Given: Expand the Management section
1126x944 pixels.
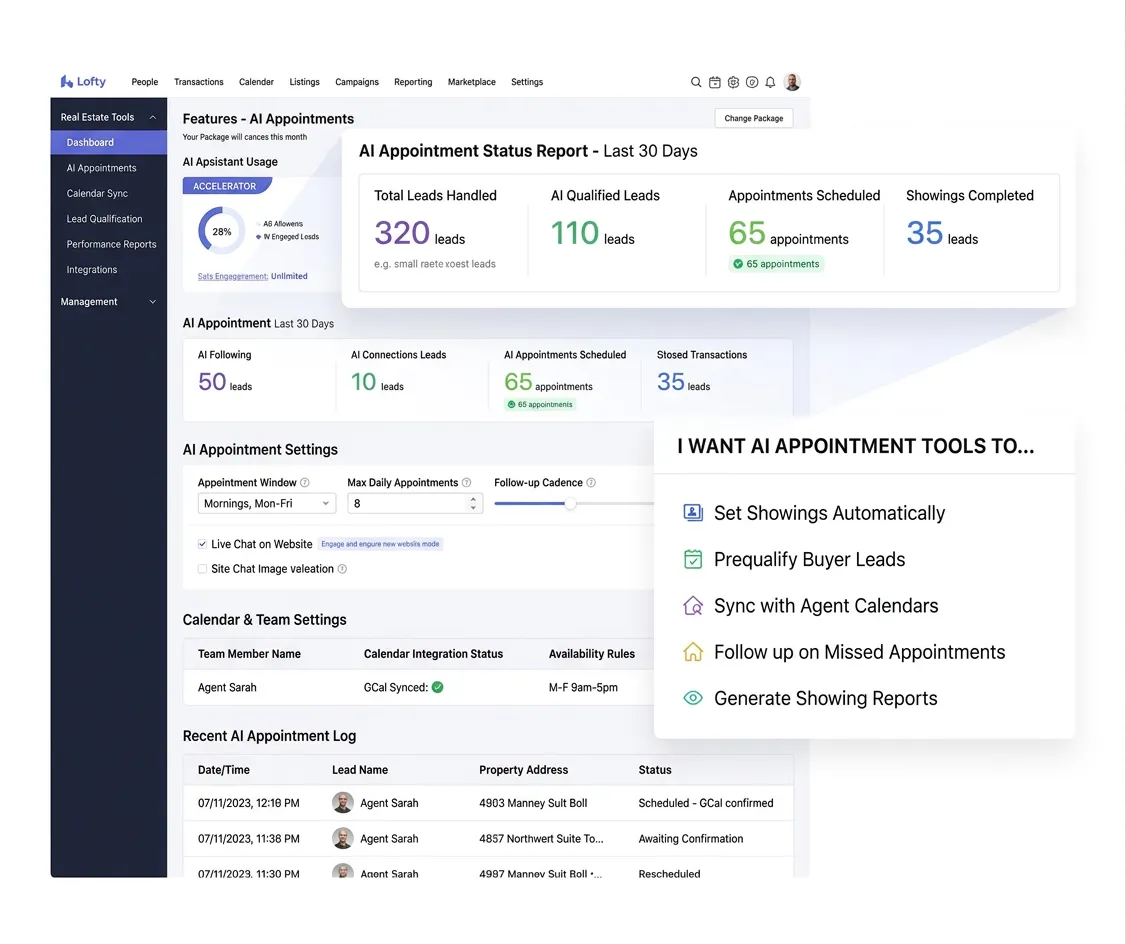Looking at the screenshot, I should click(x=152, y=301).
